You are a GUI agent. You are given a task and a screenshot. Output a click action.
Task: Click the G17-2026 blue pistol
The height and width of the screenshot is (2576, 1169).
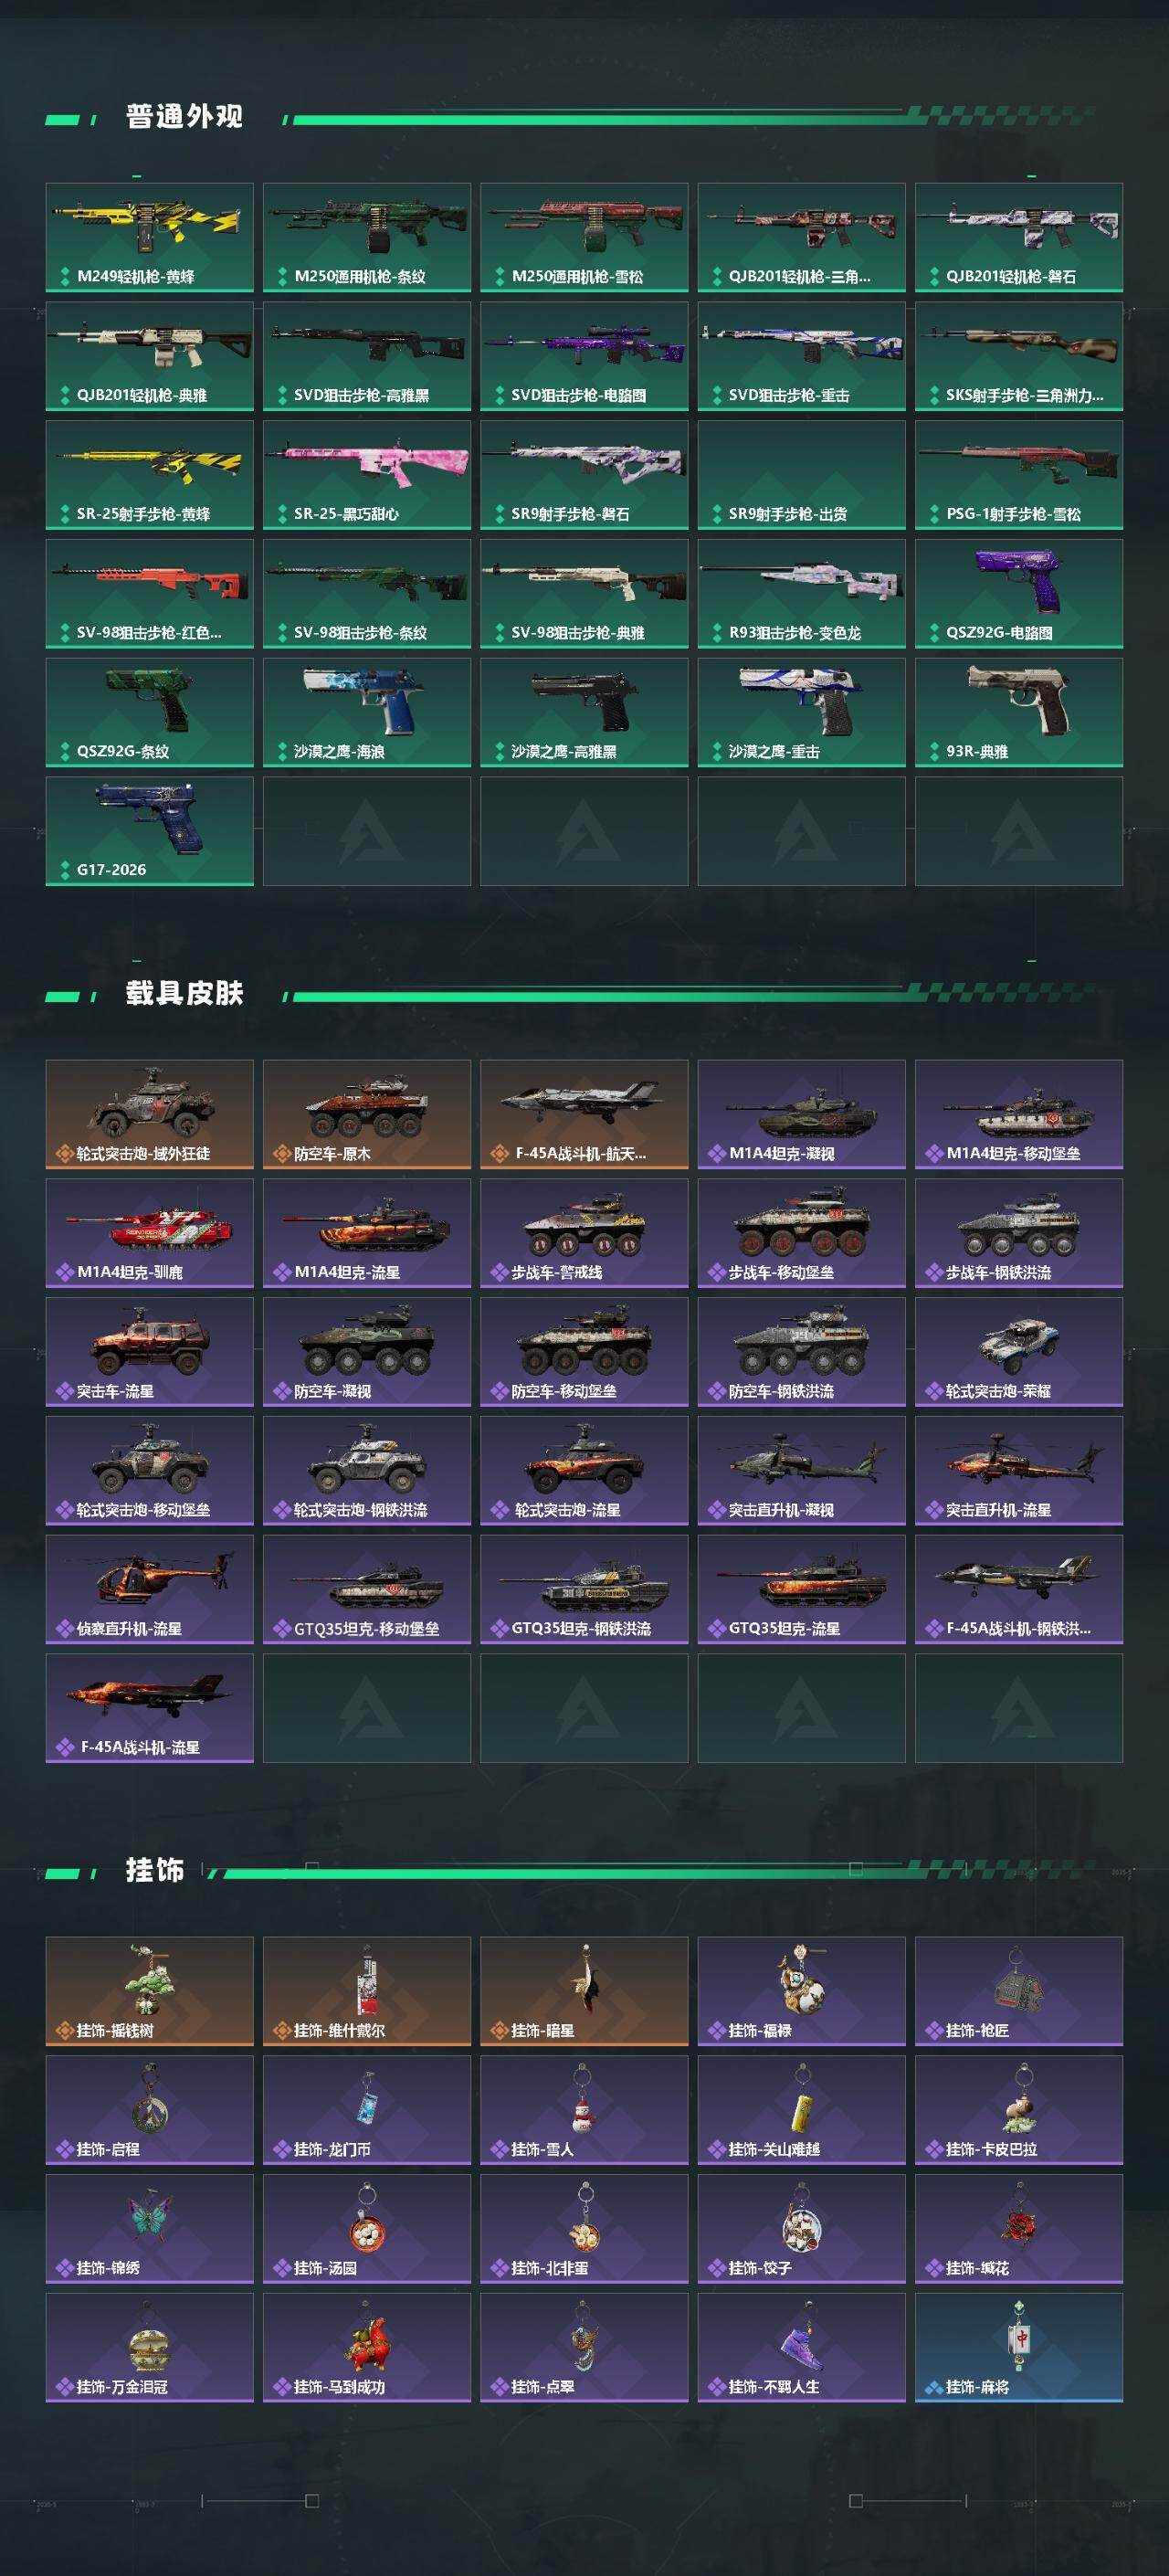click(x=149, y=831)
